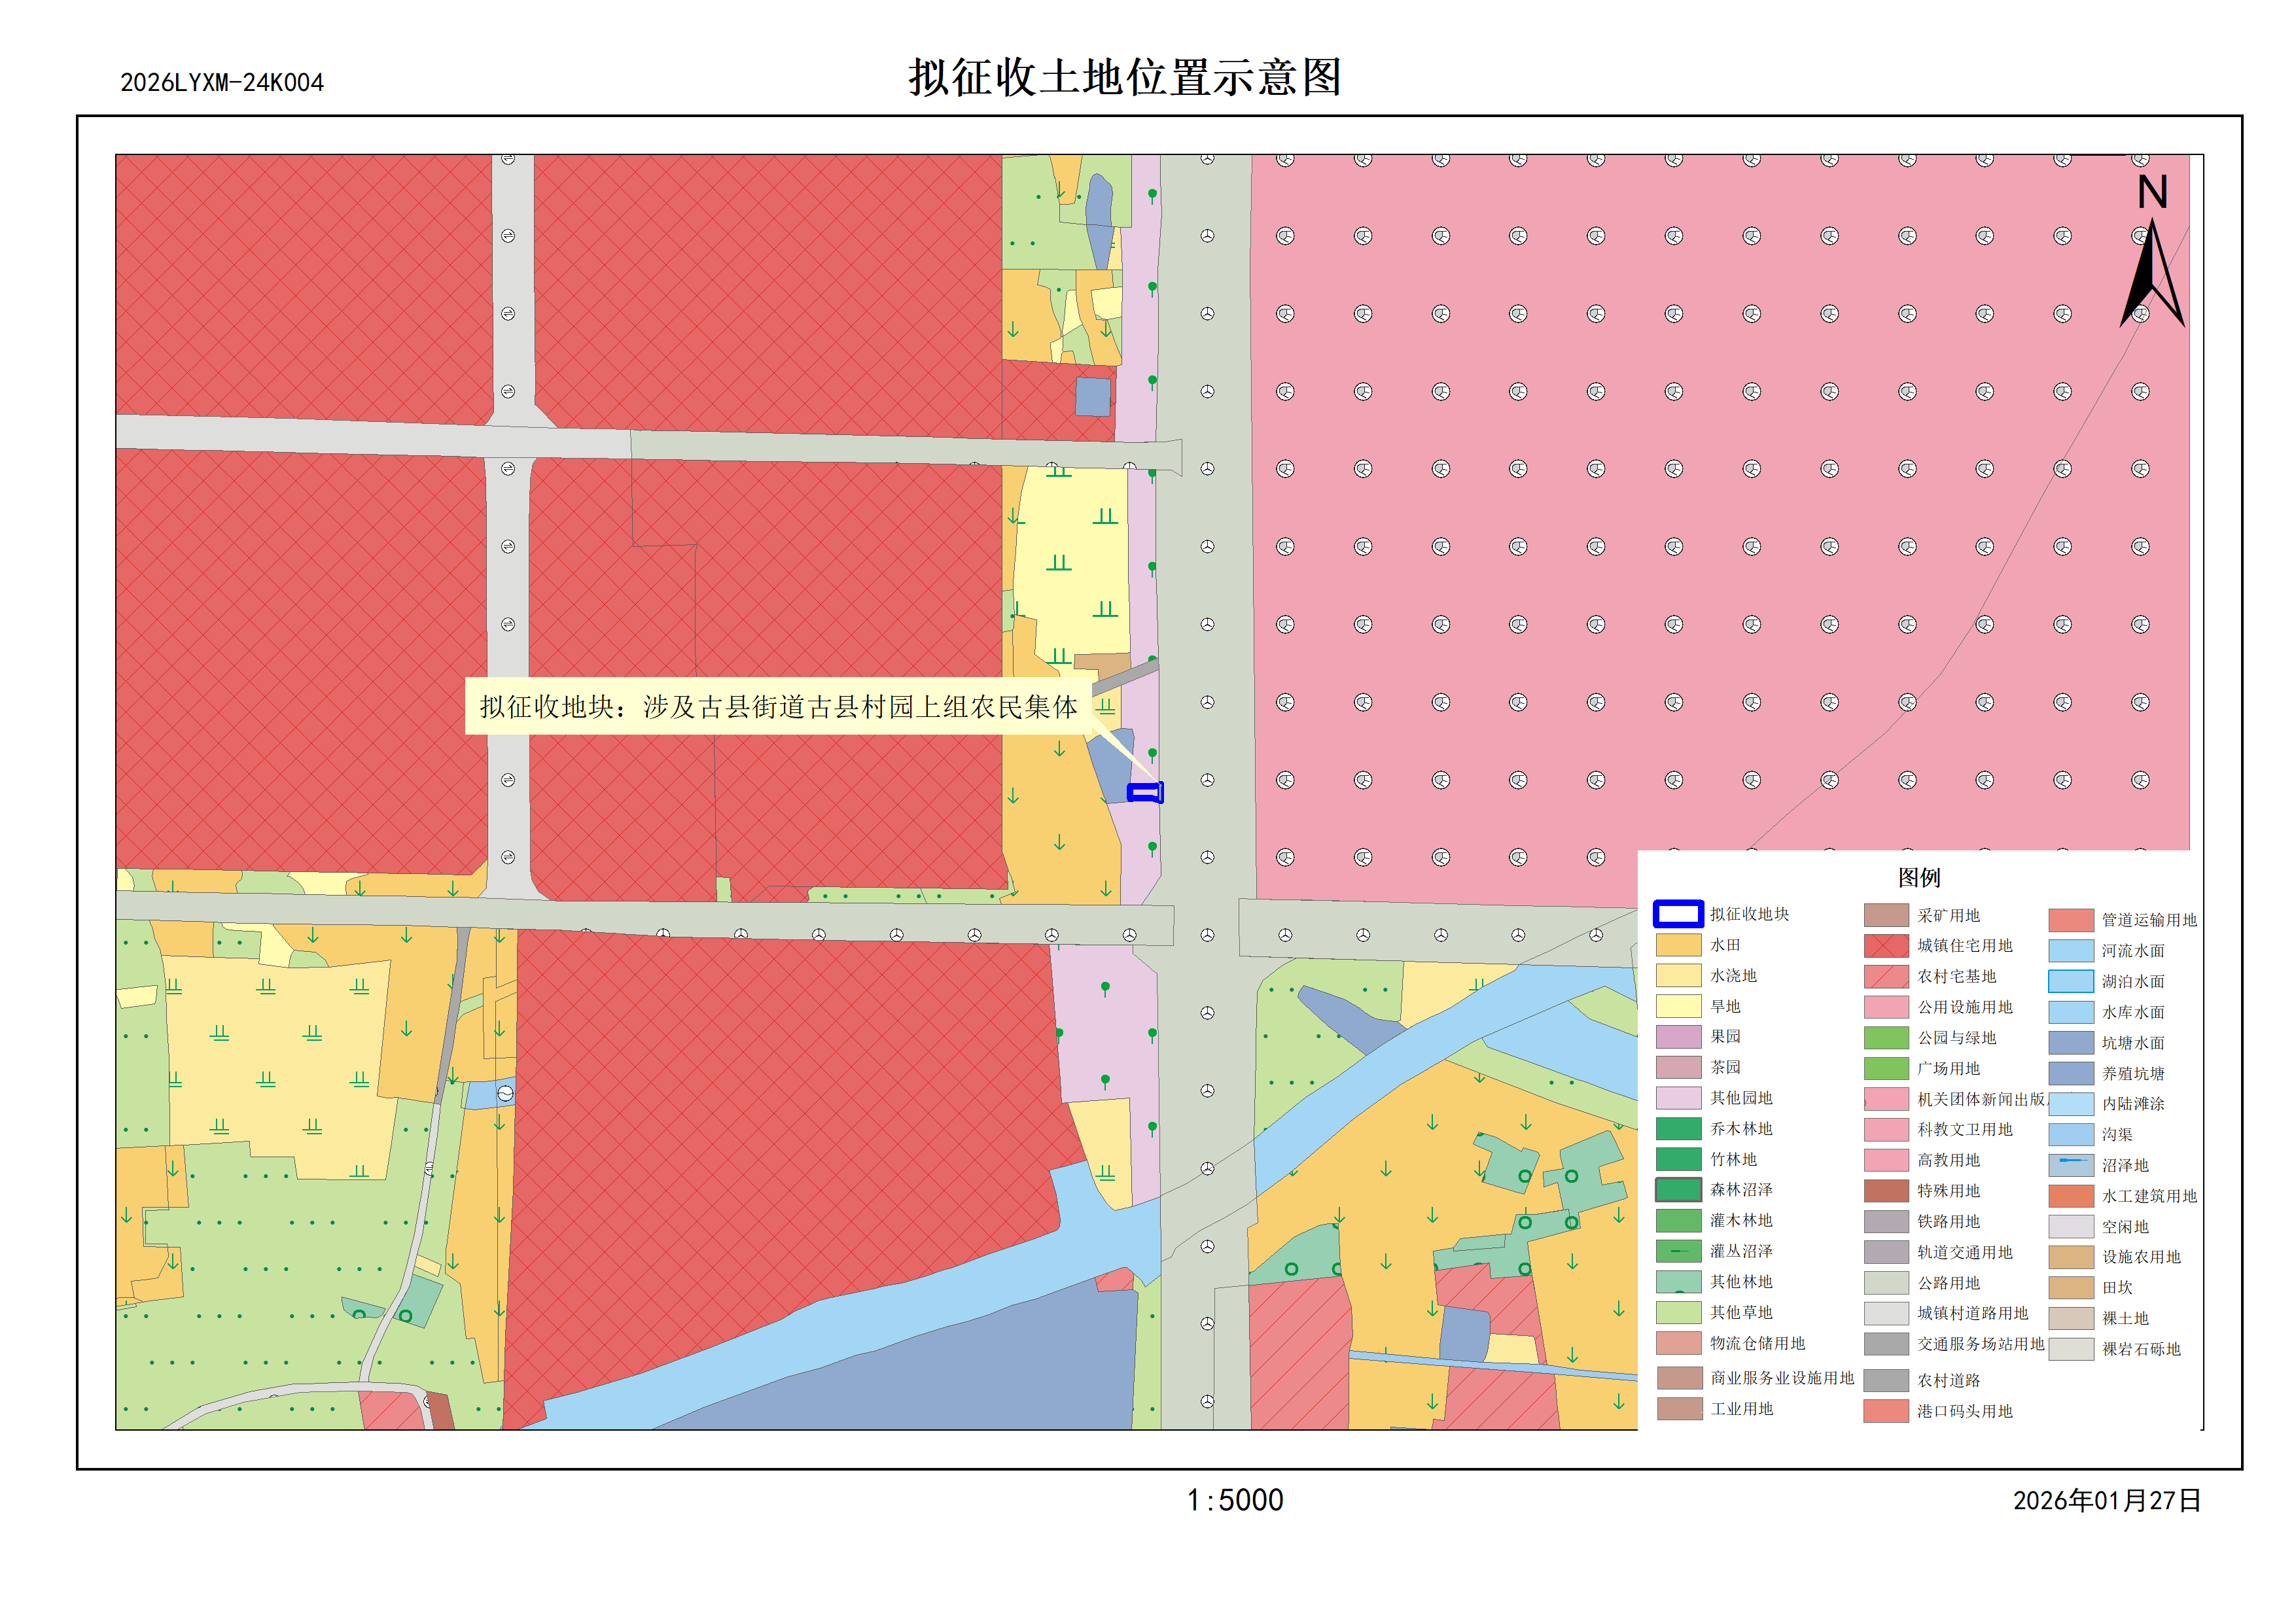2296x1623 pixels.
Task: Click the blue expropriation parcel rectangle on map
Action: tap(1145, 792)
